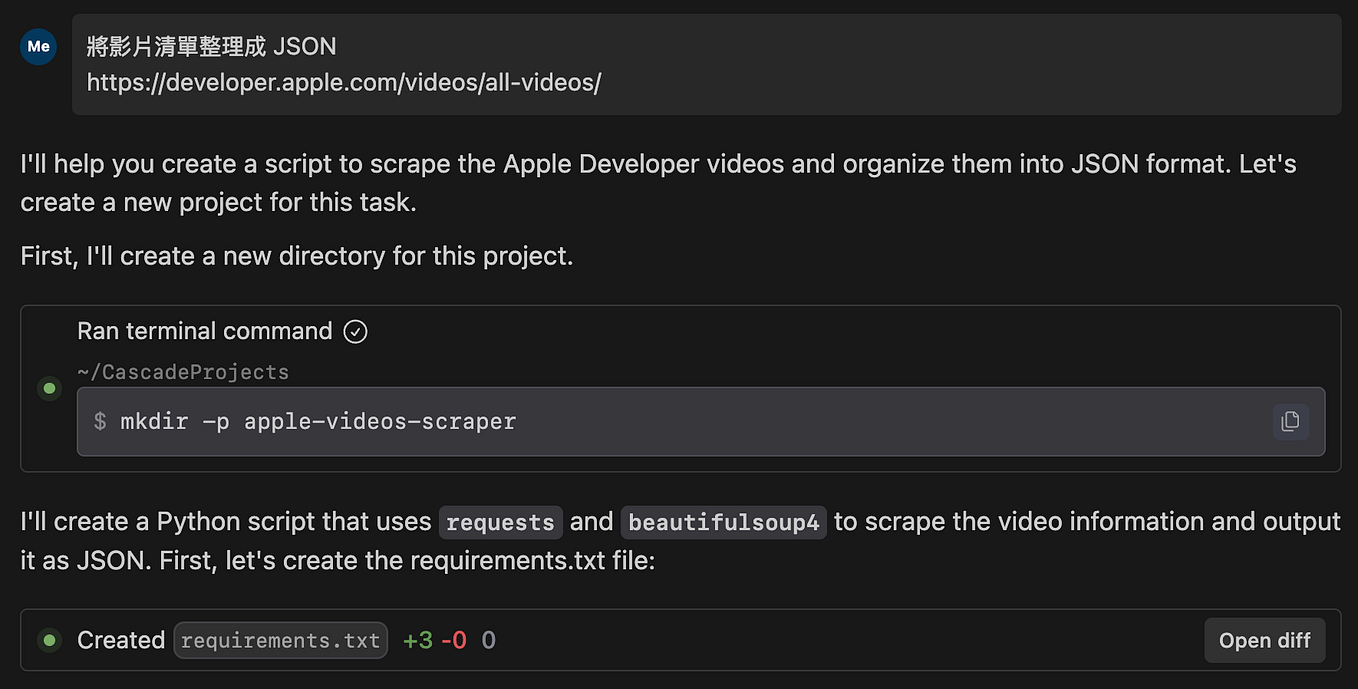Click the Created label
The width and height of the screenshot is (1358, 689).
point(121,640)
